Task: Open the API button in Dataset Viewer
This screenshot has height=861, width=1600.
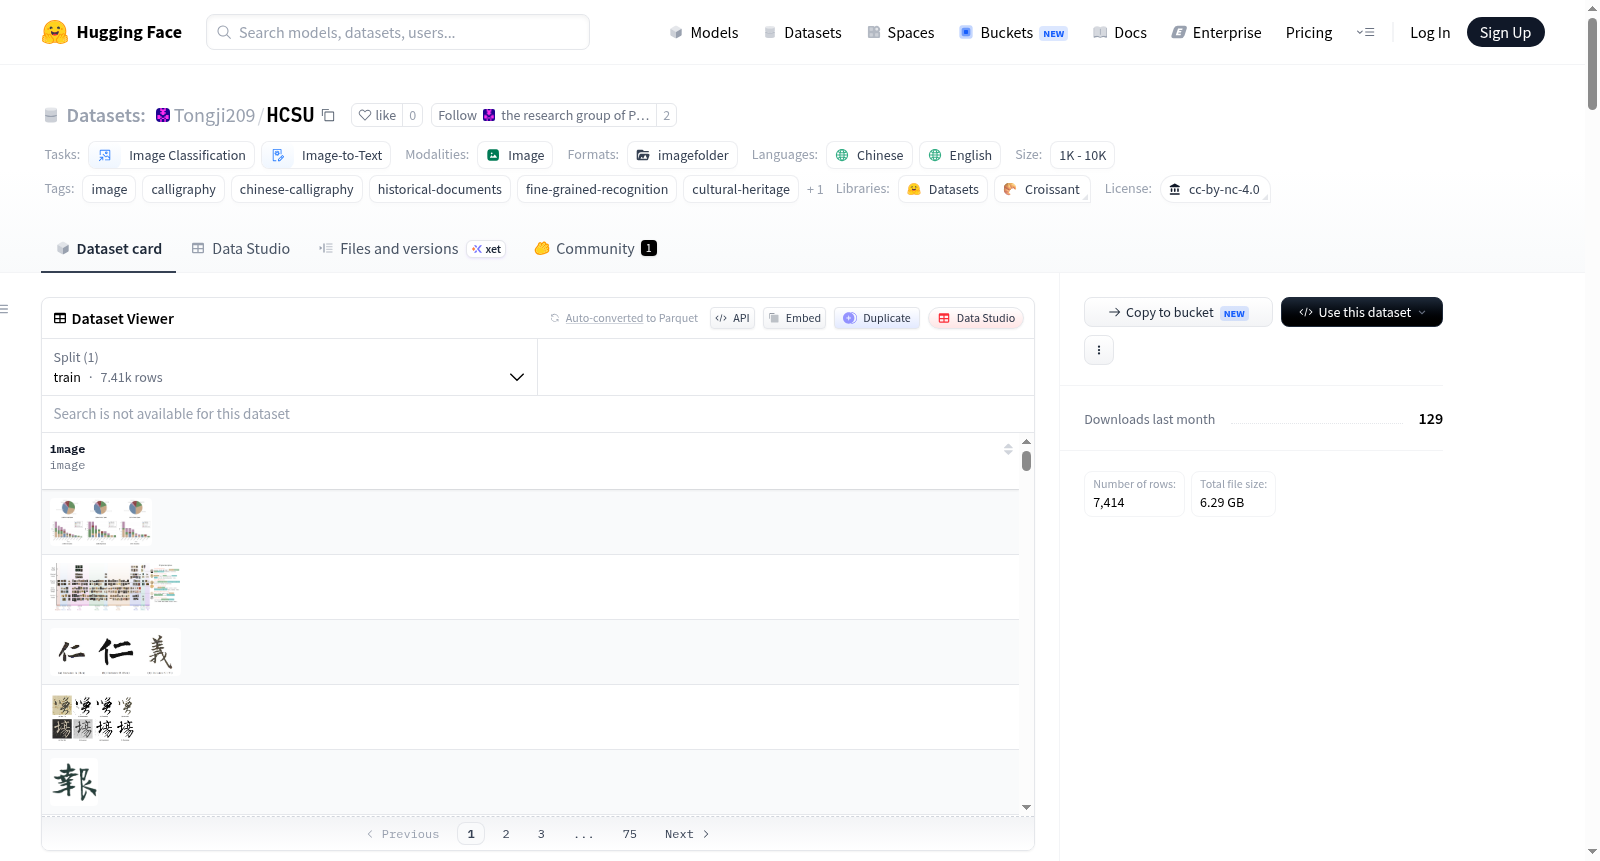Action: [732, 318]
